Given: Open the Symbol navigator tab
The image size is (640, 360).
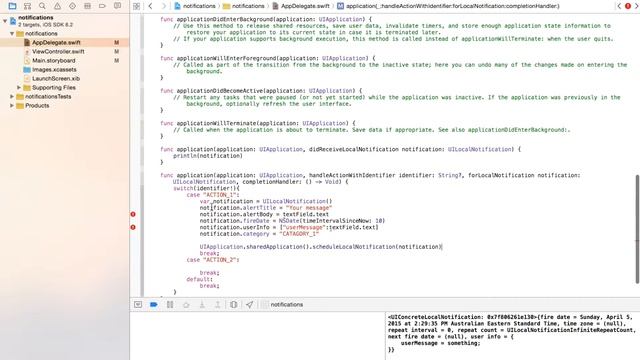Looking at the screenshot, I should 27,6.
